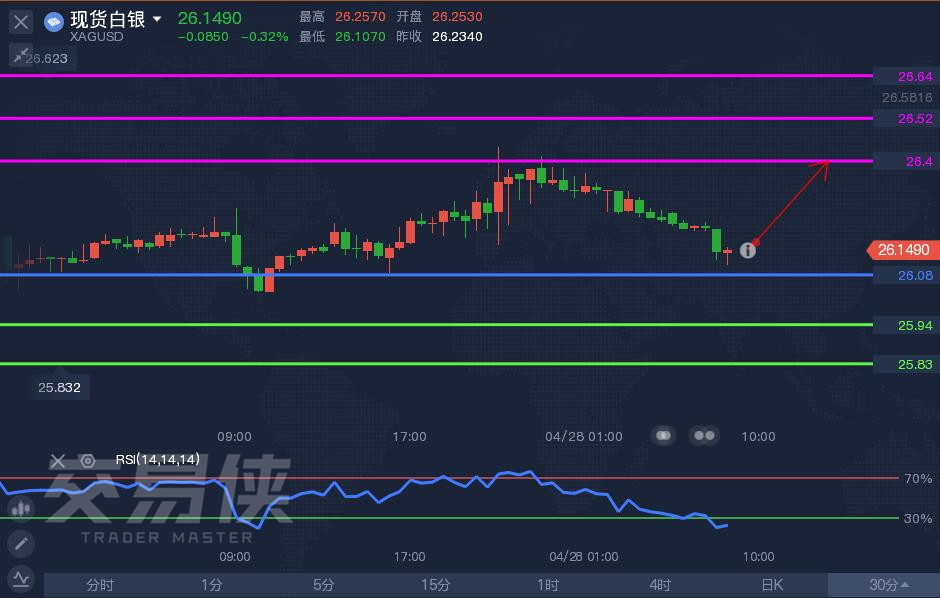This screenshot has width=940, height=598.
Task: Switch to the 1分 timeframe tab
Action: tap(212, 585)
